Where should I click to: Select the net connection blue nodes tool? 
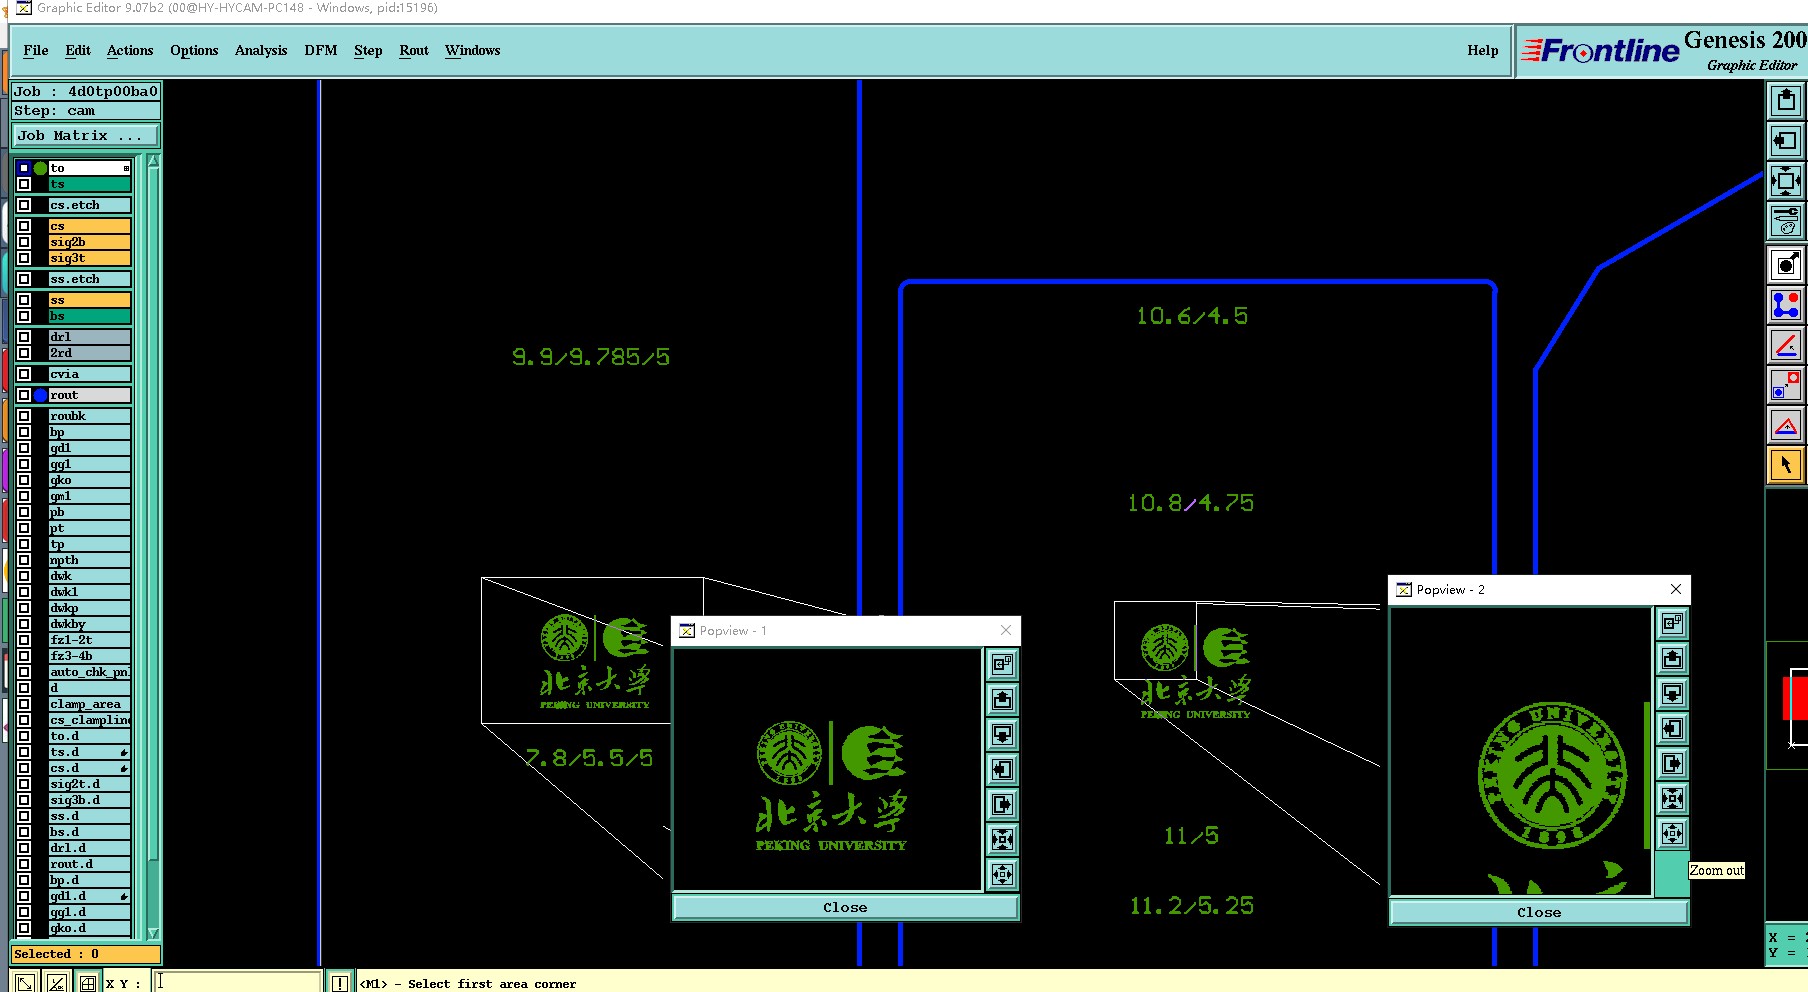pos(1786,305)
